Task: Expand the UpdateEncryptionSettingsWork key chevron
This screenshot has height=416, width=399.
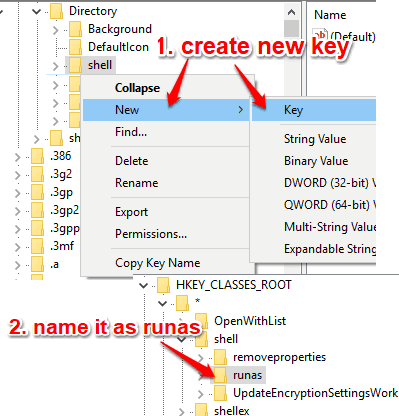Action: coord(200,394)
